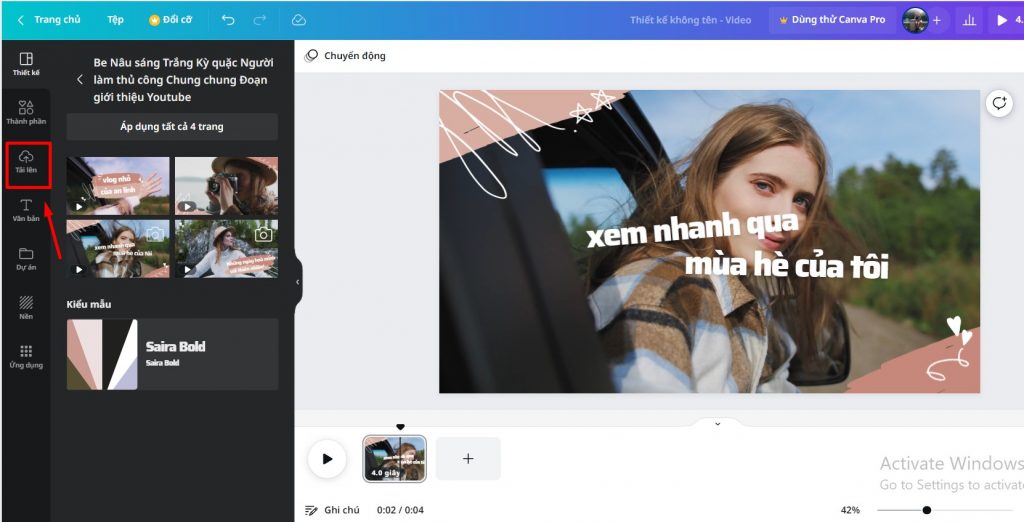This screenshot has height=522, width=1024.
Task: Click the 42% zoom level
Action: coord(850,510)
